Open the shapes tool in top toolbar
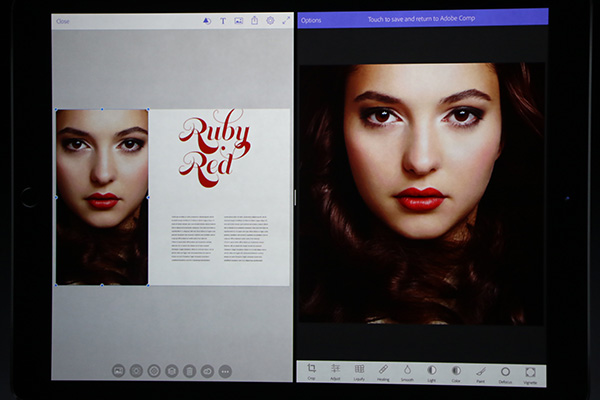The image size is (600, 400). (x=206, y=20)
